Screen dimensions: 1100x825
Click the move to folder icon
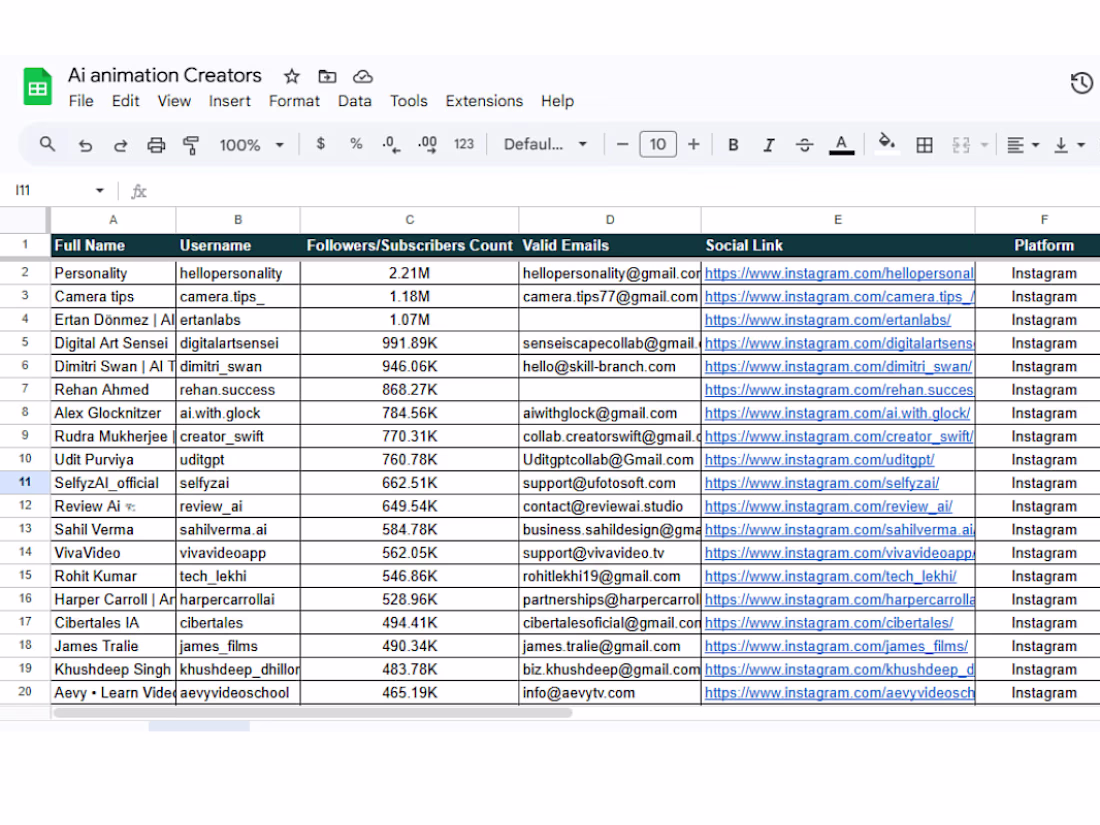pos(327,76)
